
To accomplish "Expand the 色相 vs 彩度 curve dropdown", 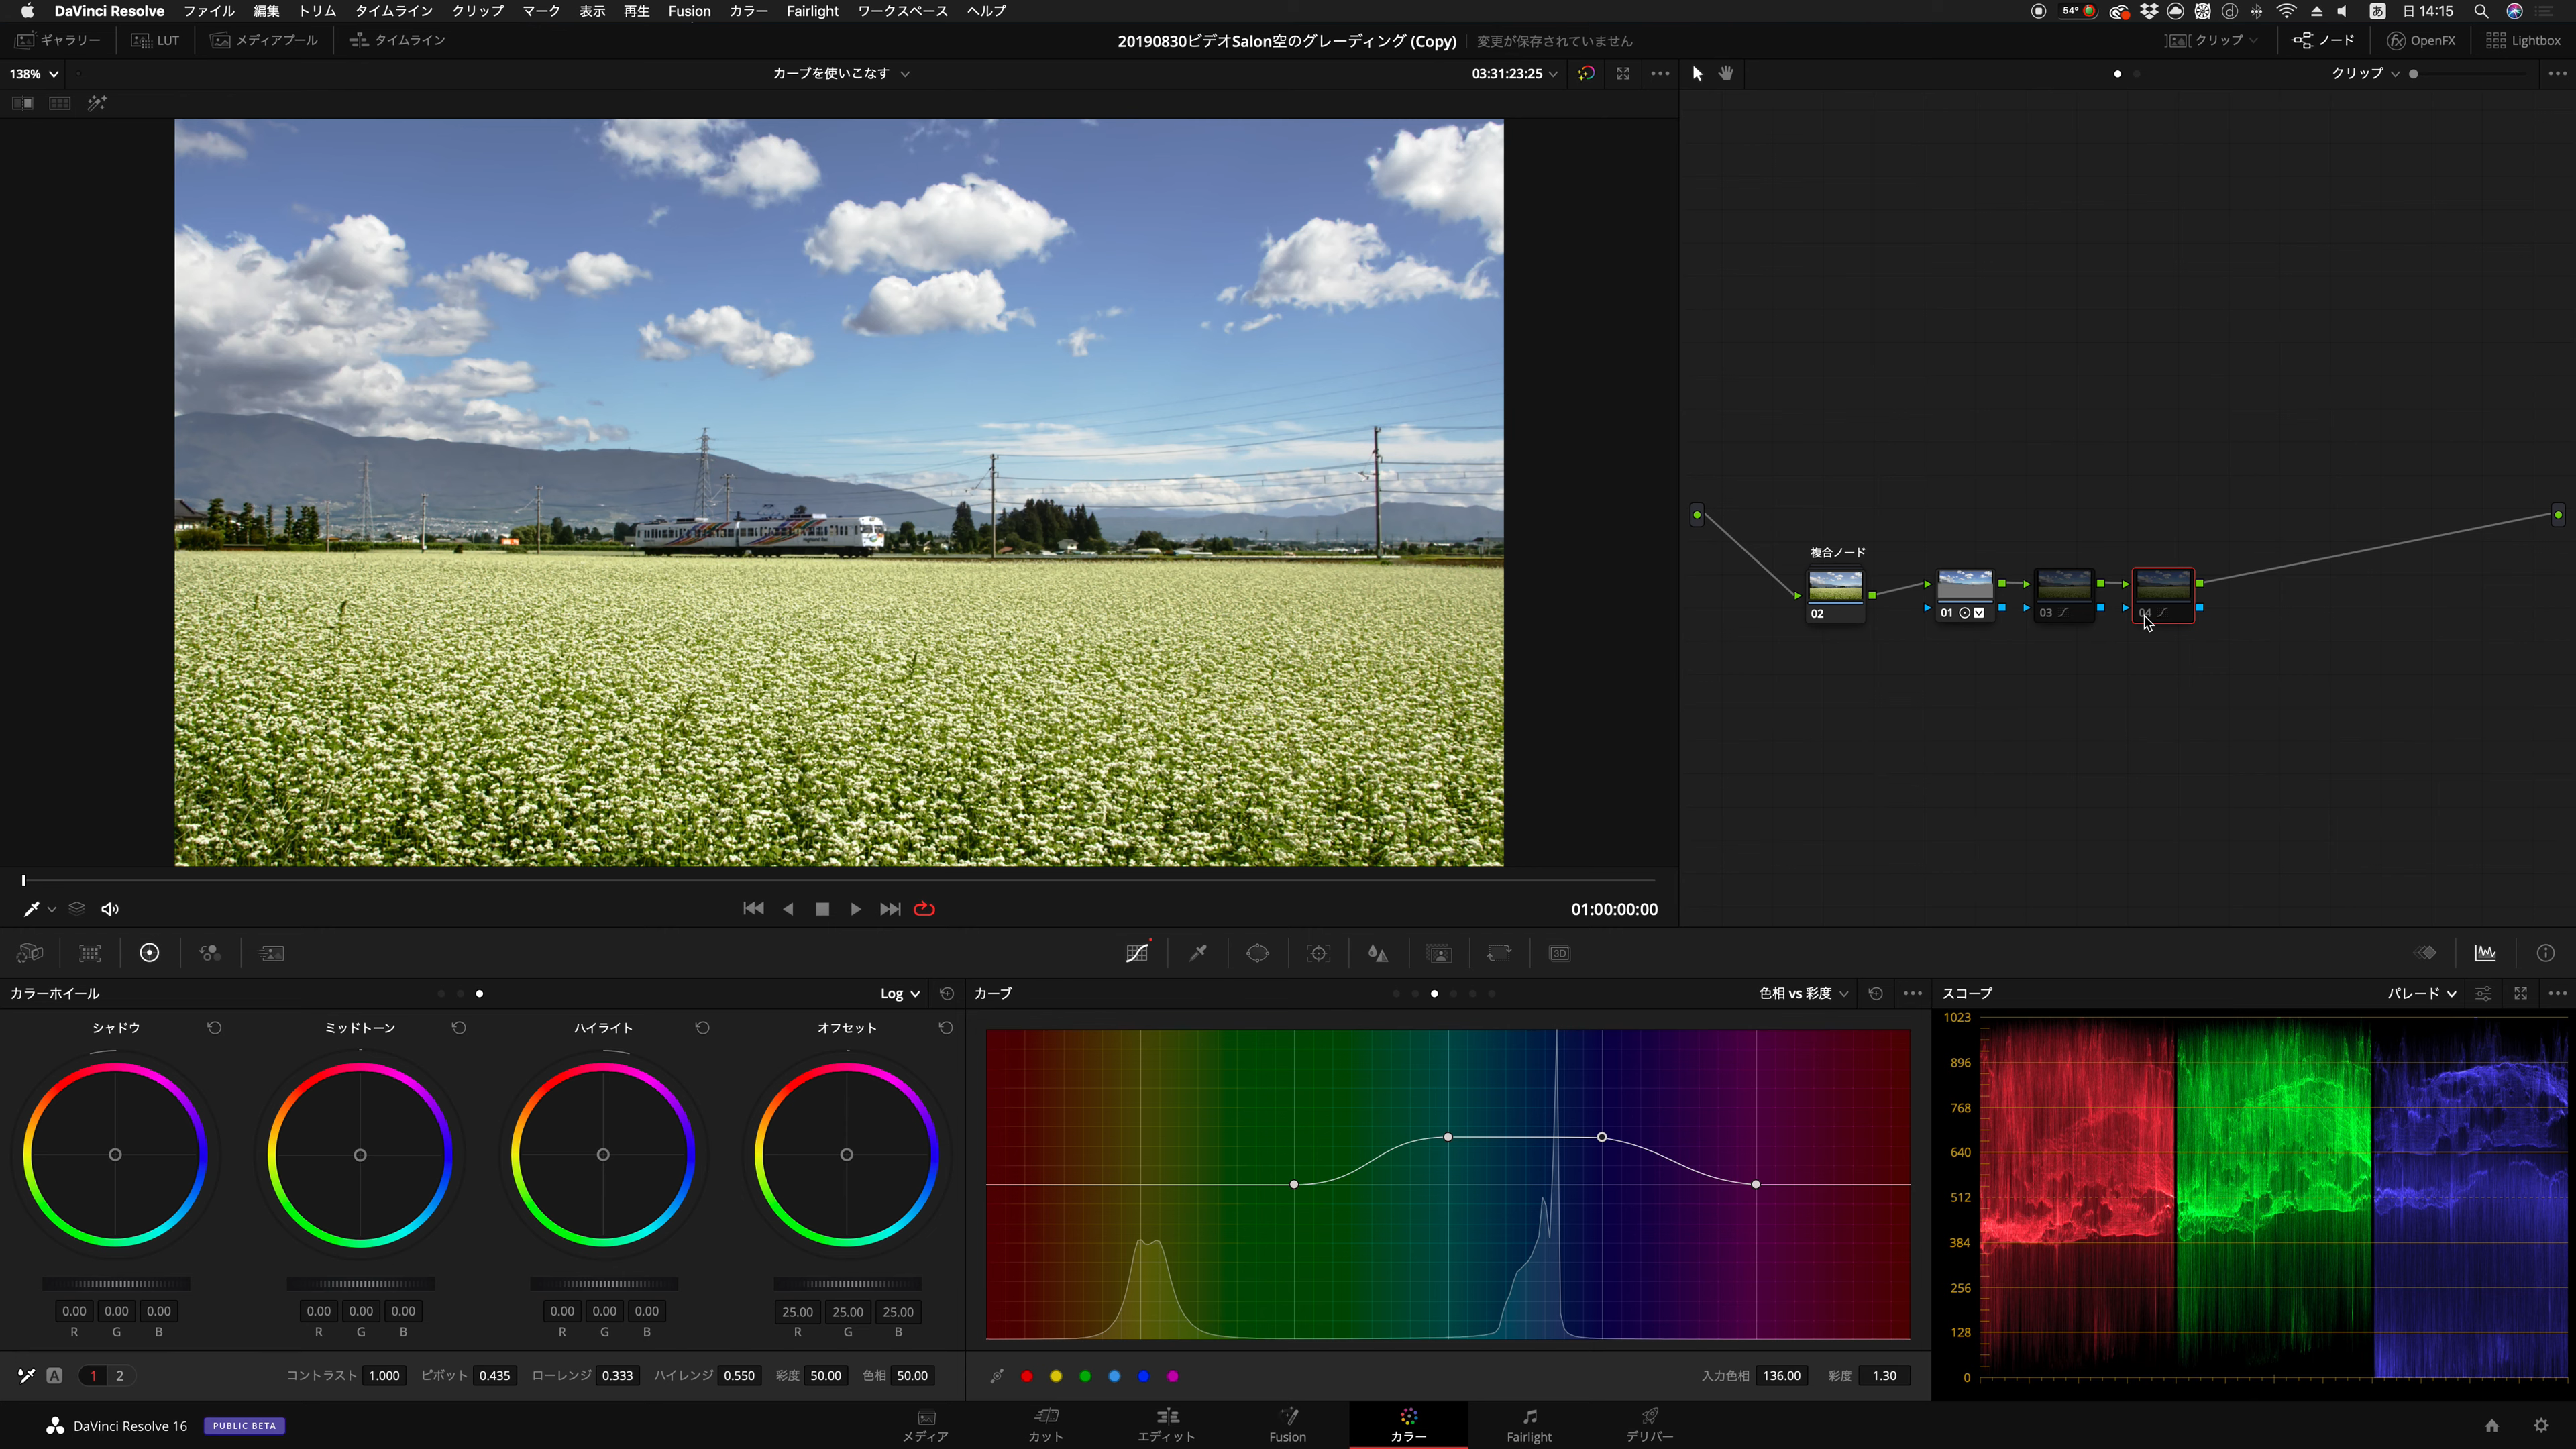I will coord(1803,993).
